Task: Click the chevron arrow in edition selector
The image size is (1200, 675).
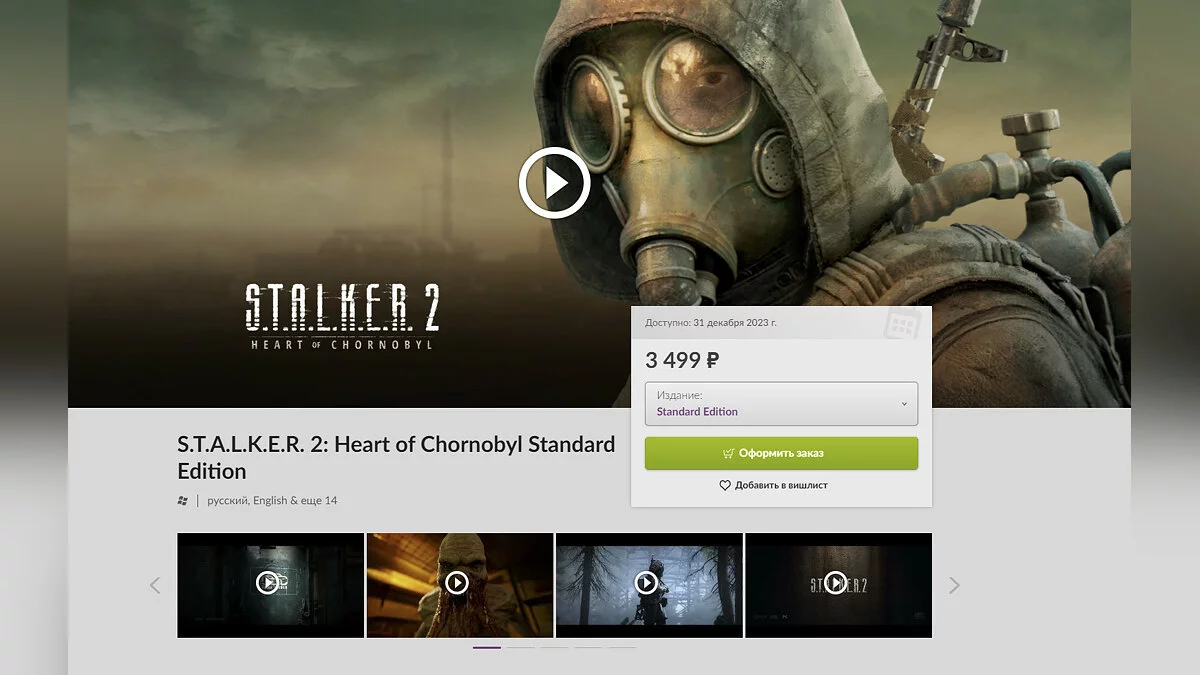Action: point(904,404)
